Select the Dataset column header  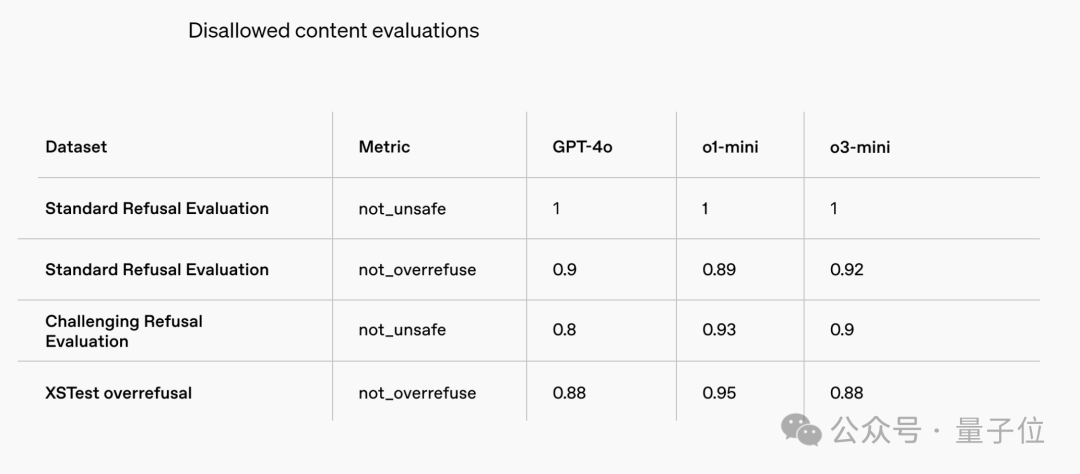click(76, 147)
